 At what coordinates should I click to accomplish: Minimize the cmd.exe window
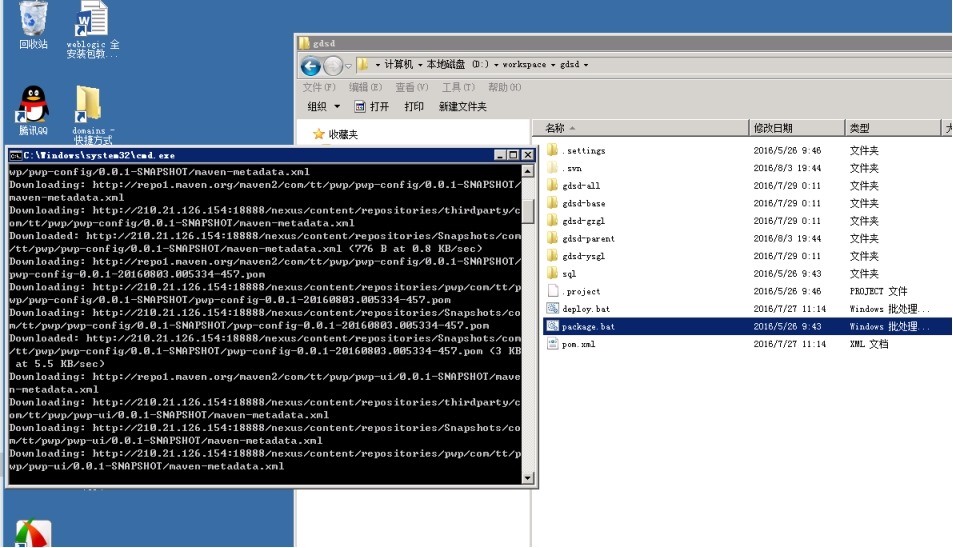tap(500, 155)
